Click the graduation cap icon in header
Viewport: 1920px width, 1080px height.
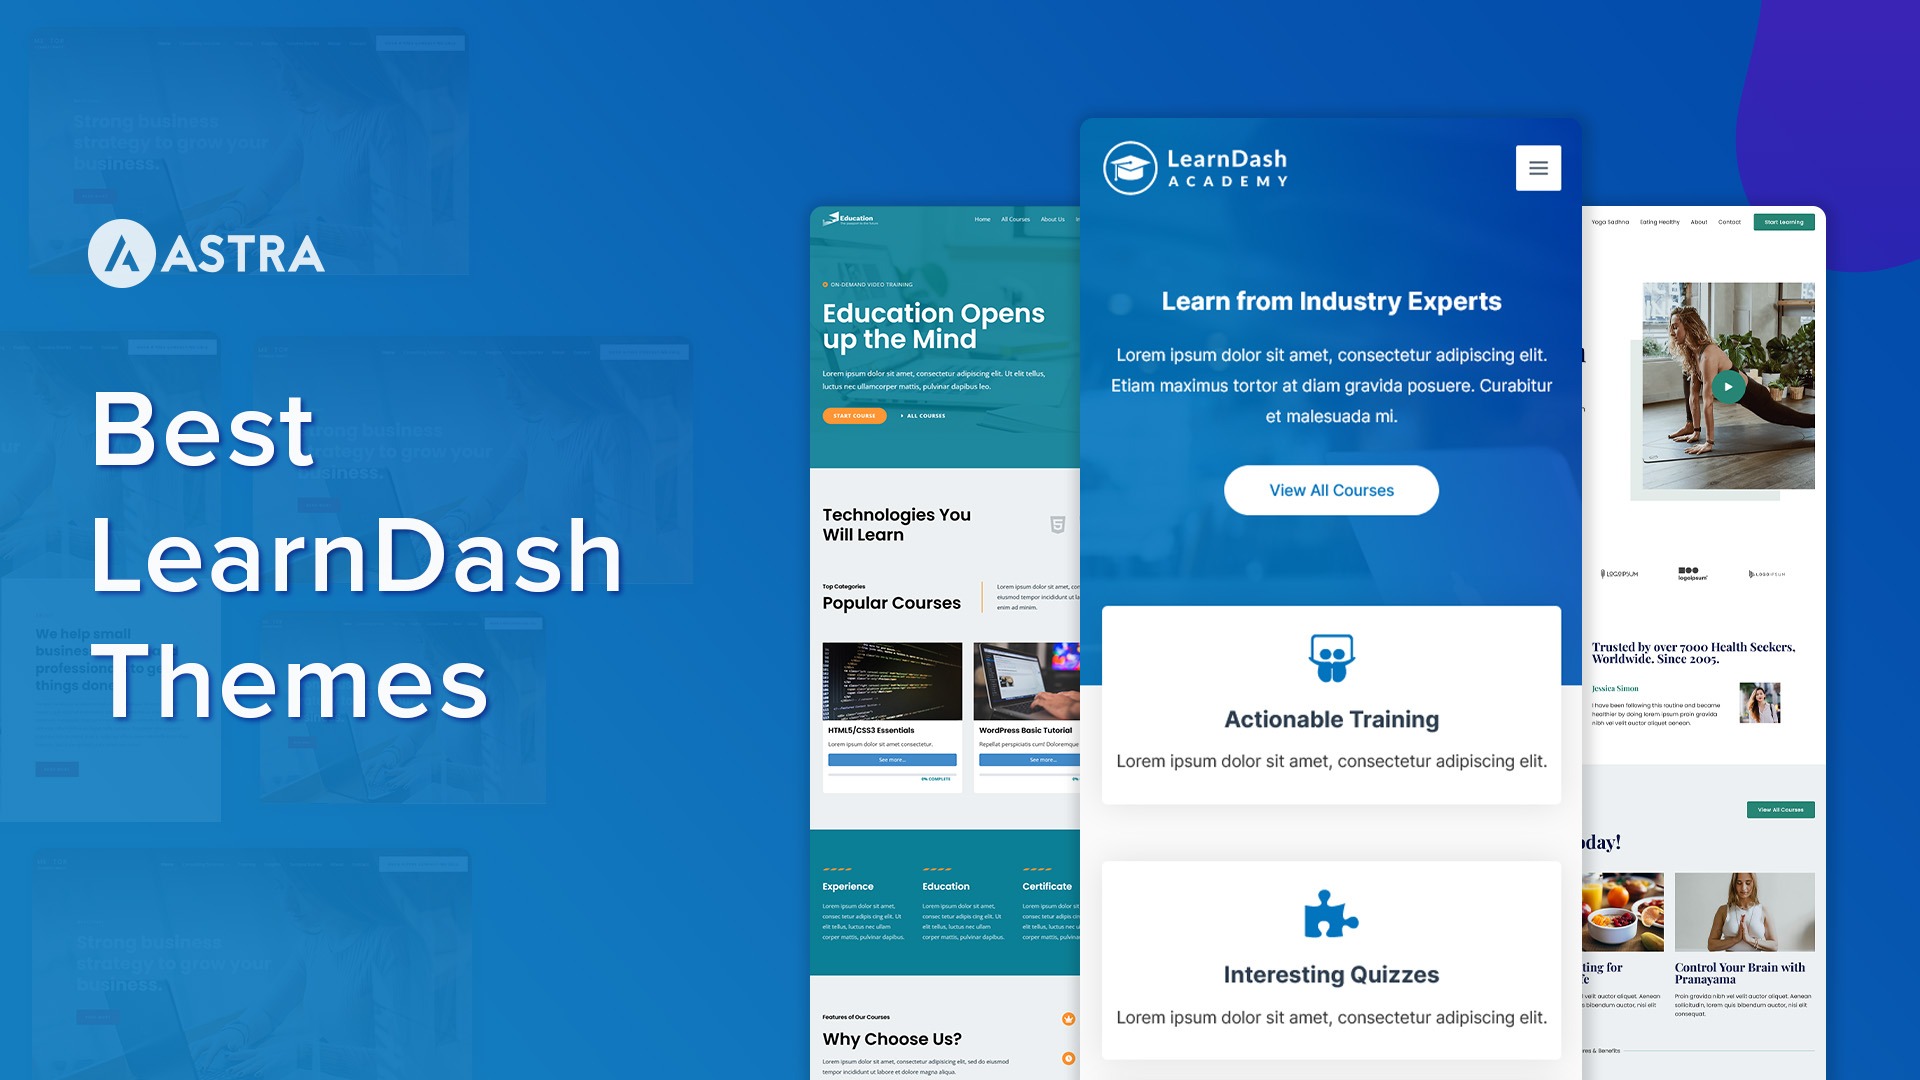click(x=1129, y=167)
